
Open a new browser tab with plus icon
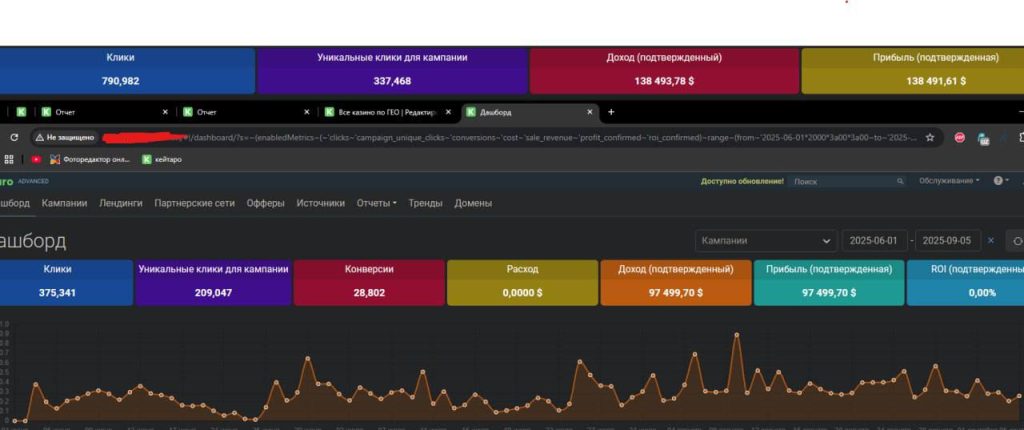[611, 112]
